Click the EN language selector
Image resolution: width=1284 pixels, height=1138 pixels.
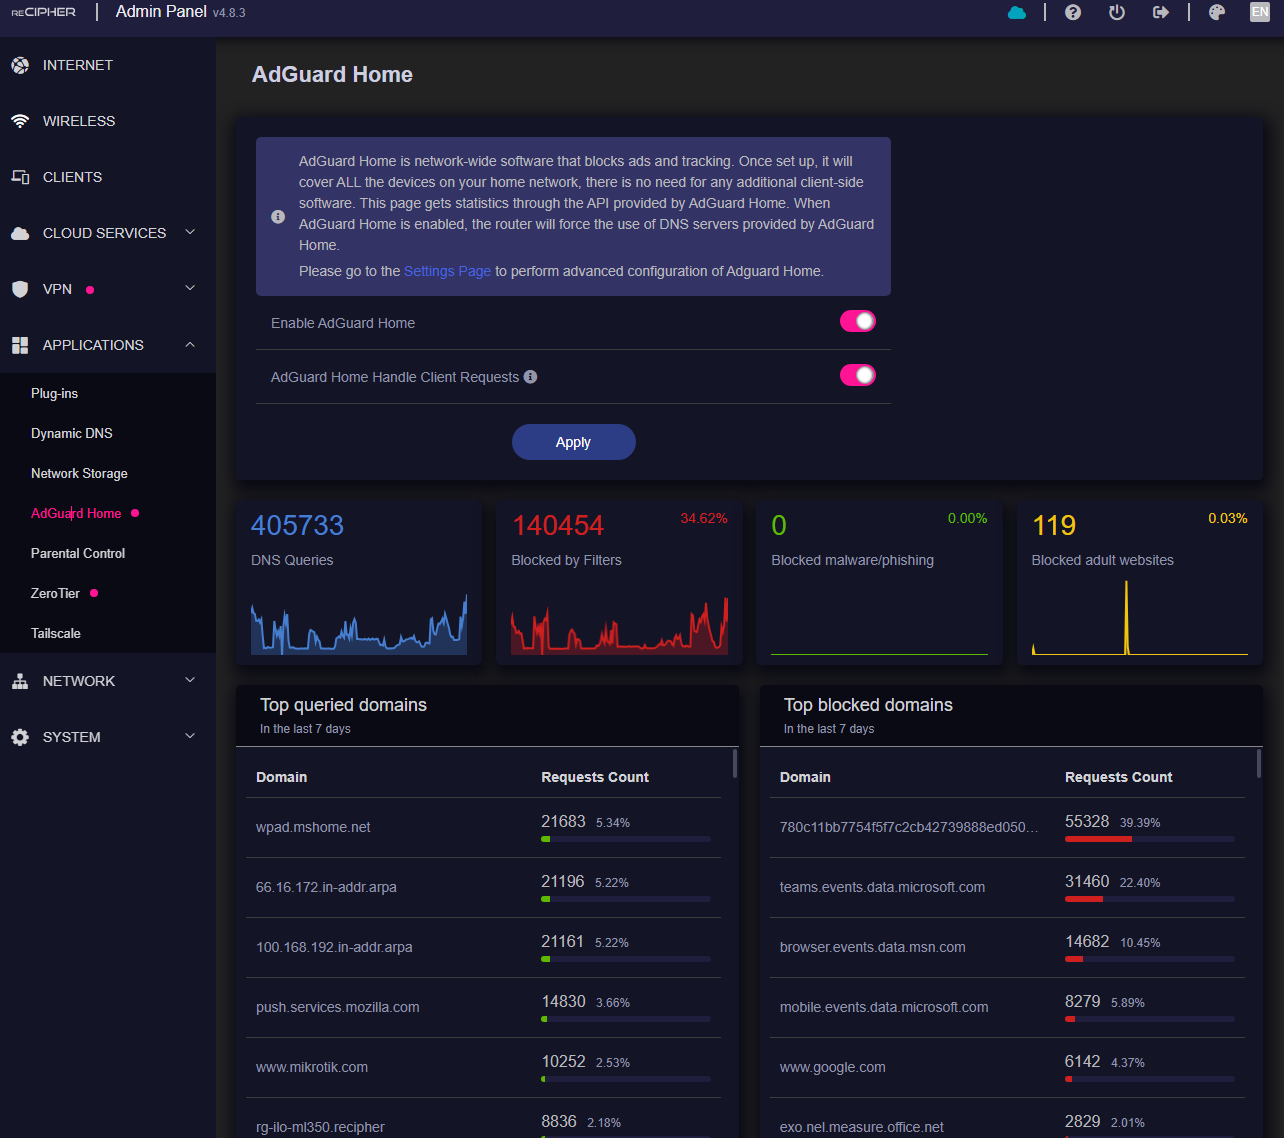1260,12
